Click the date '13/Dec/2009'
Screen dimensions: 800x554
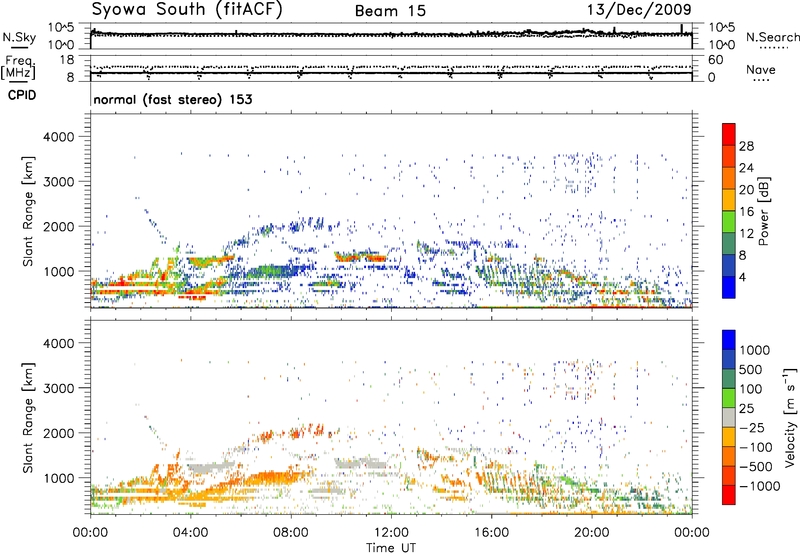(x=639, y=10)
